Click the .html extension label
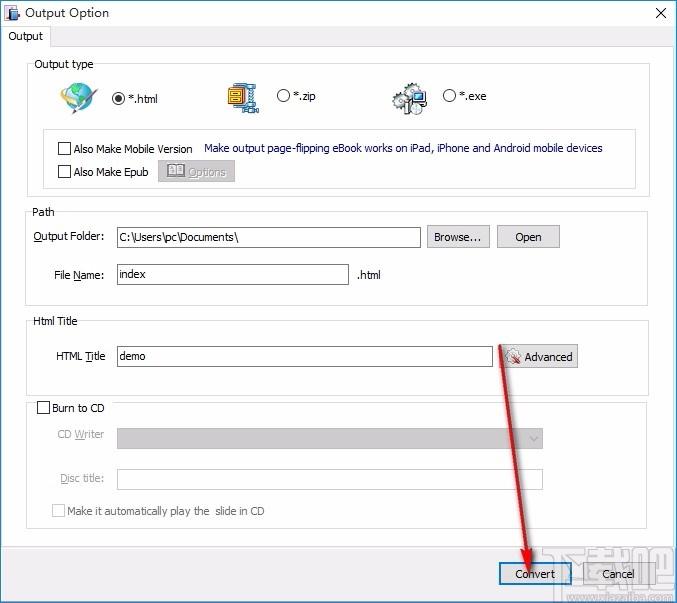The width and height of the screenshot is (677, 603). click(x=369, y=275)
